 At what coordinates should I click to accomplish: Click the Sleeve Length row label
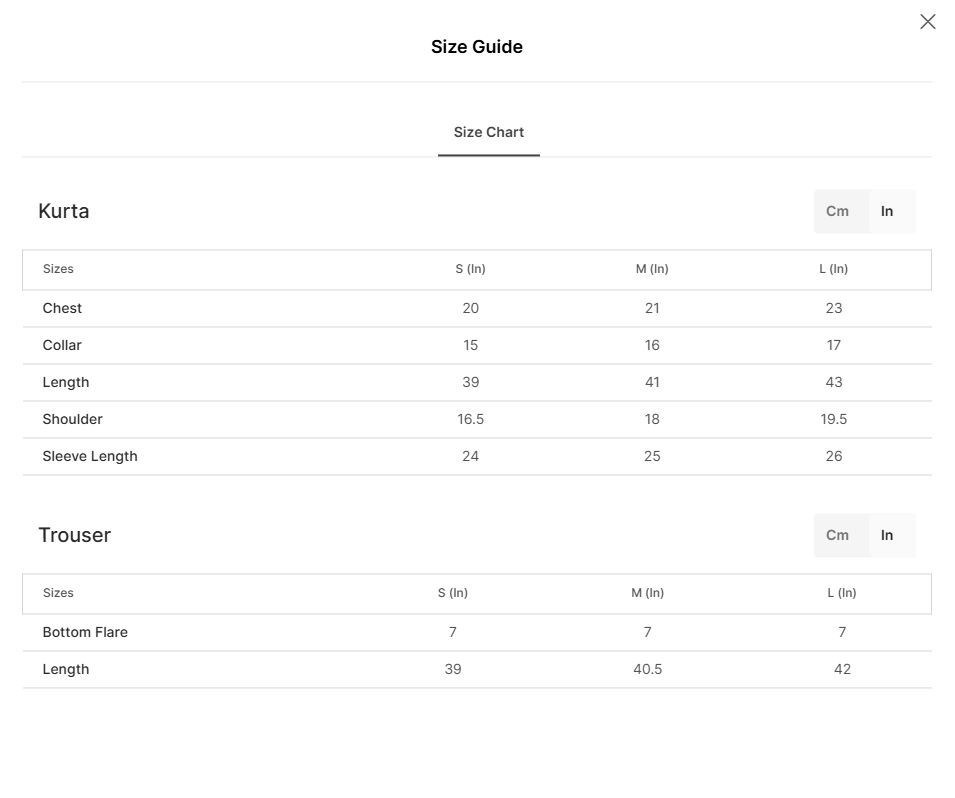coord(90,456)
